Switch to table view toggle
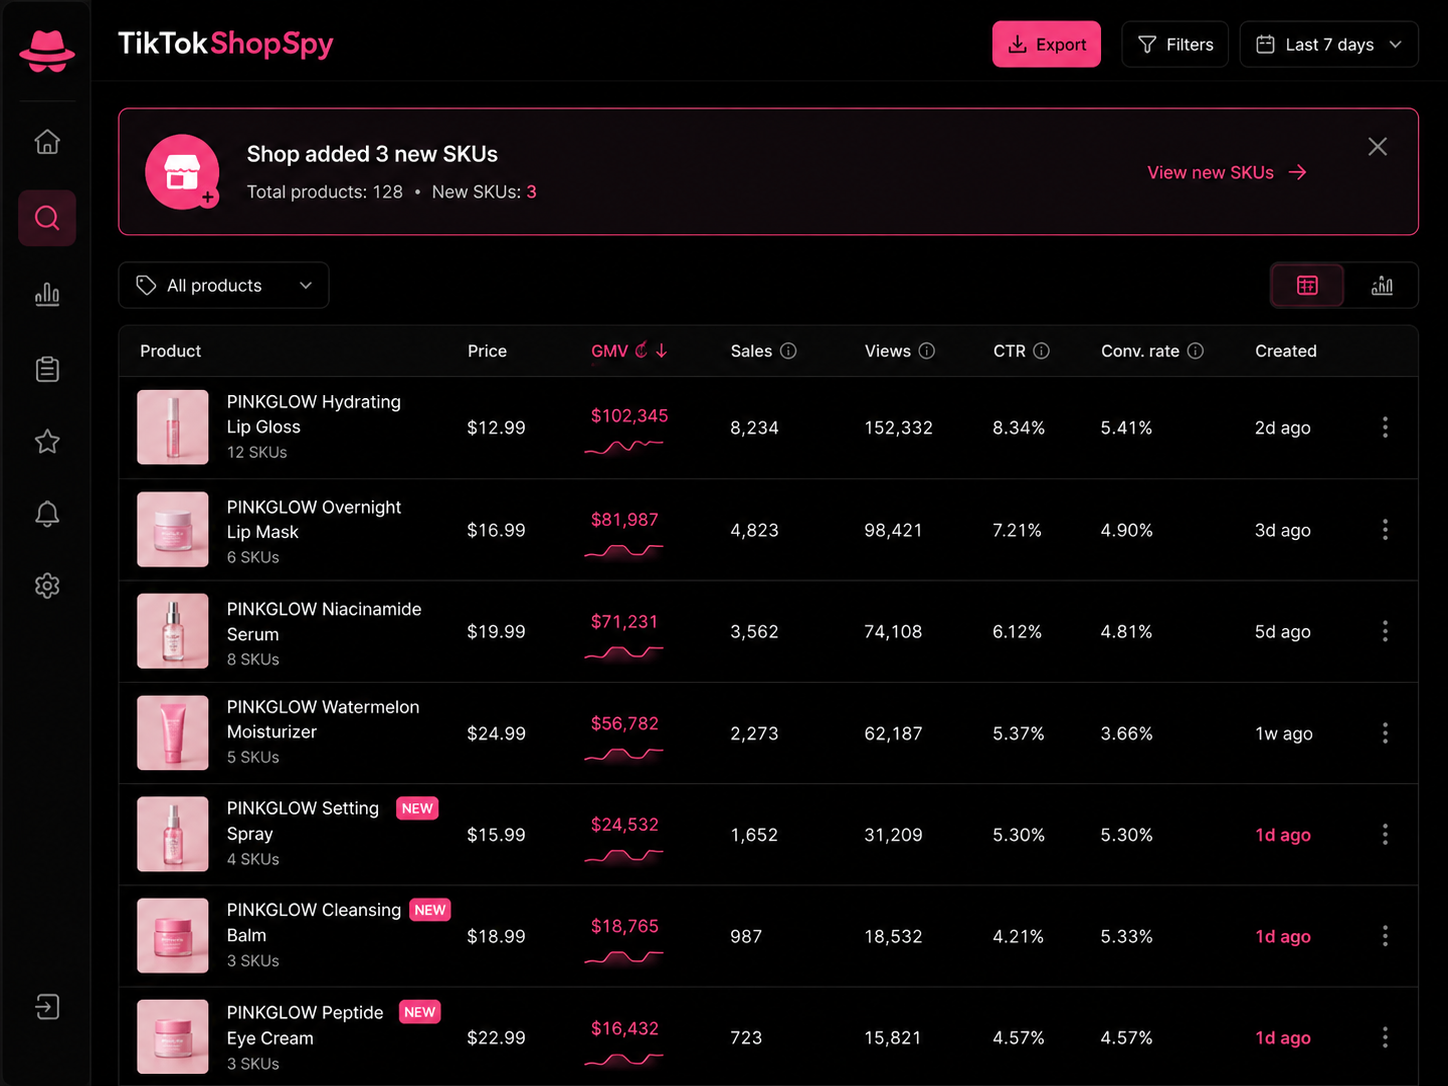Viewport: 1448px width, 1086px height. (x=1307, y=286)
